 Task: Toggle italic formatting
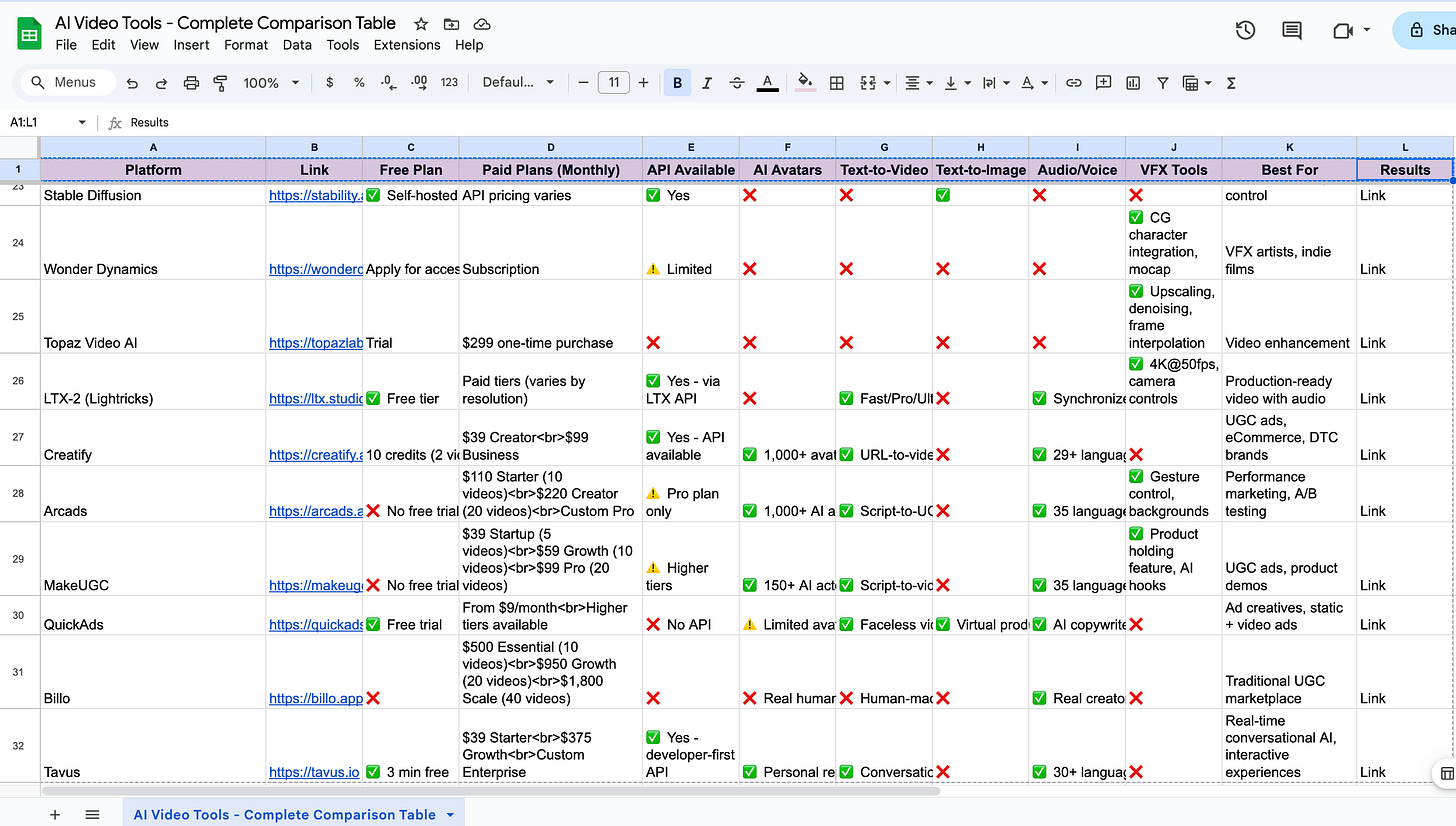pos(707,82)
